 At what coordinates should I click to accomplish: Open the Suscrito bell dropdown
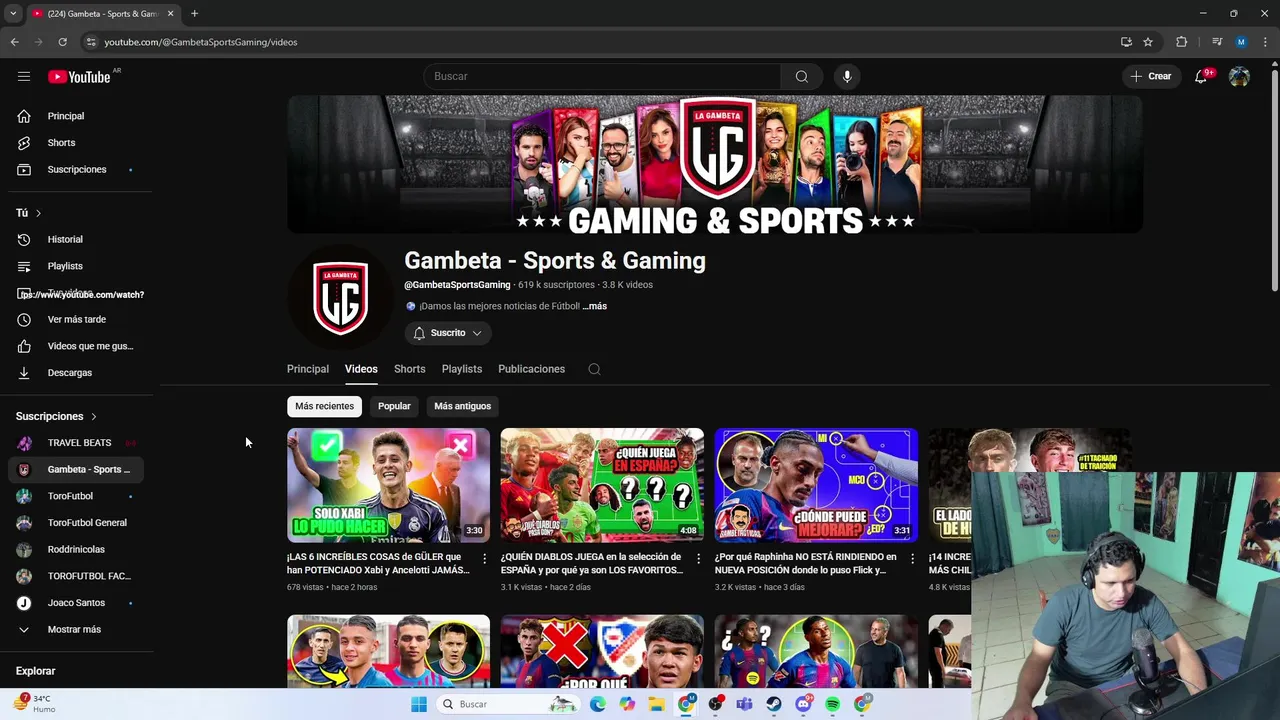tap(448, 333)
